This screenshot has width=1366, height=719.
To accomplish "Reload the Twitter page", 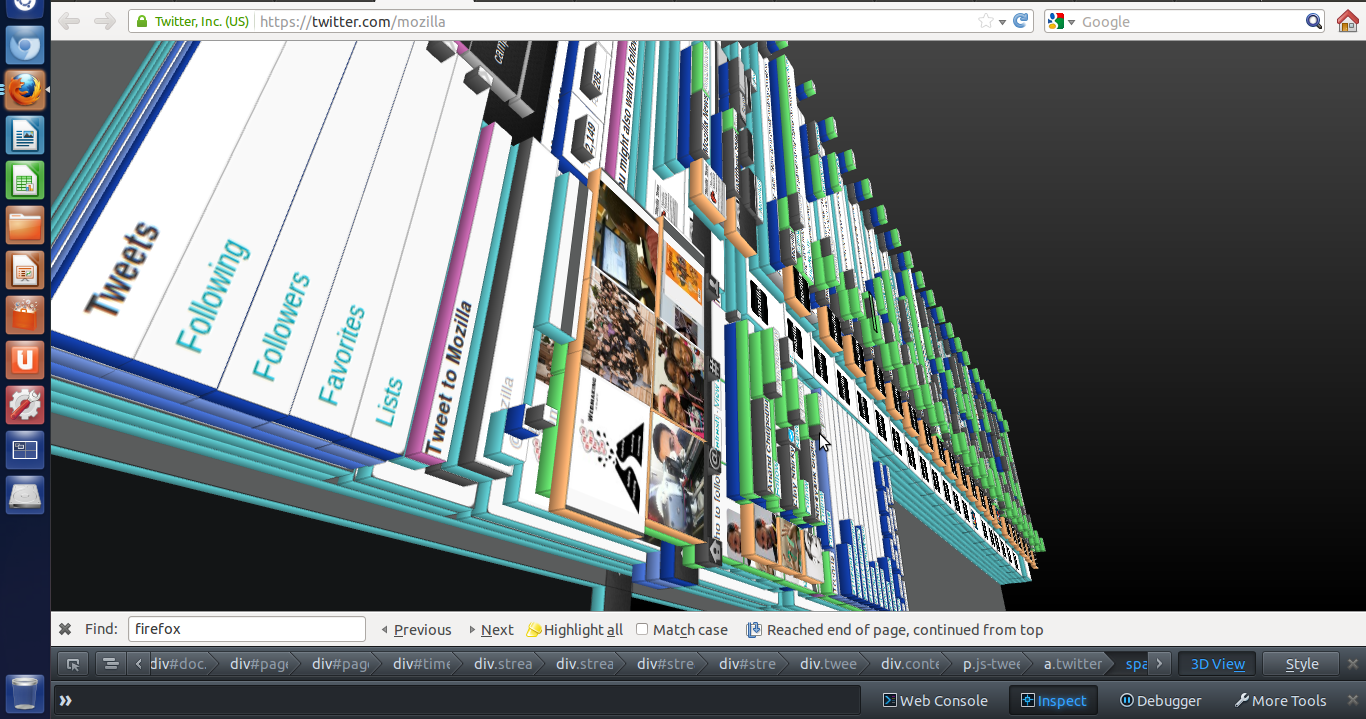I will [x=1021, y=21].
